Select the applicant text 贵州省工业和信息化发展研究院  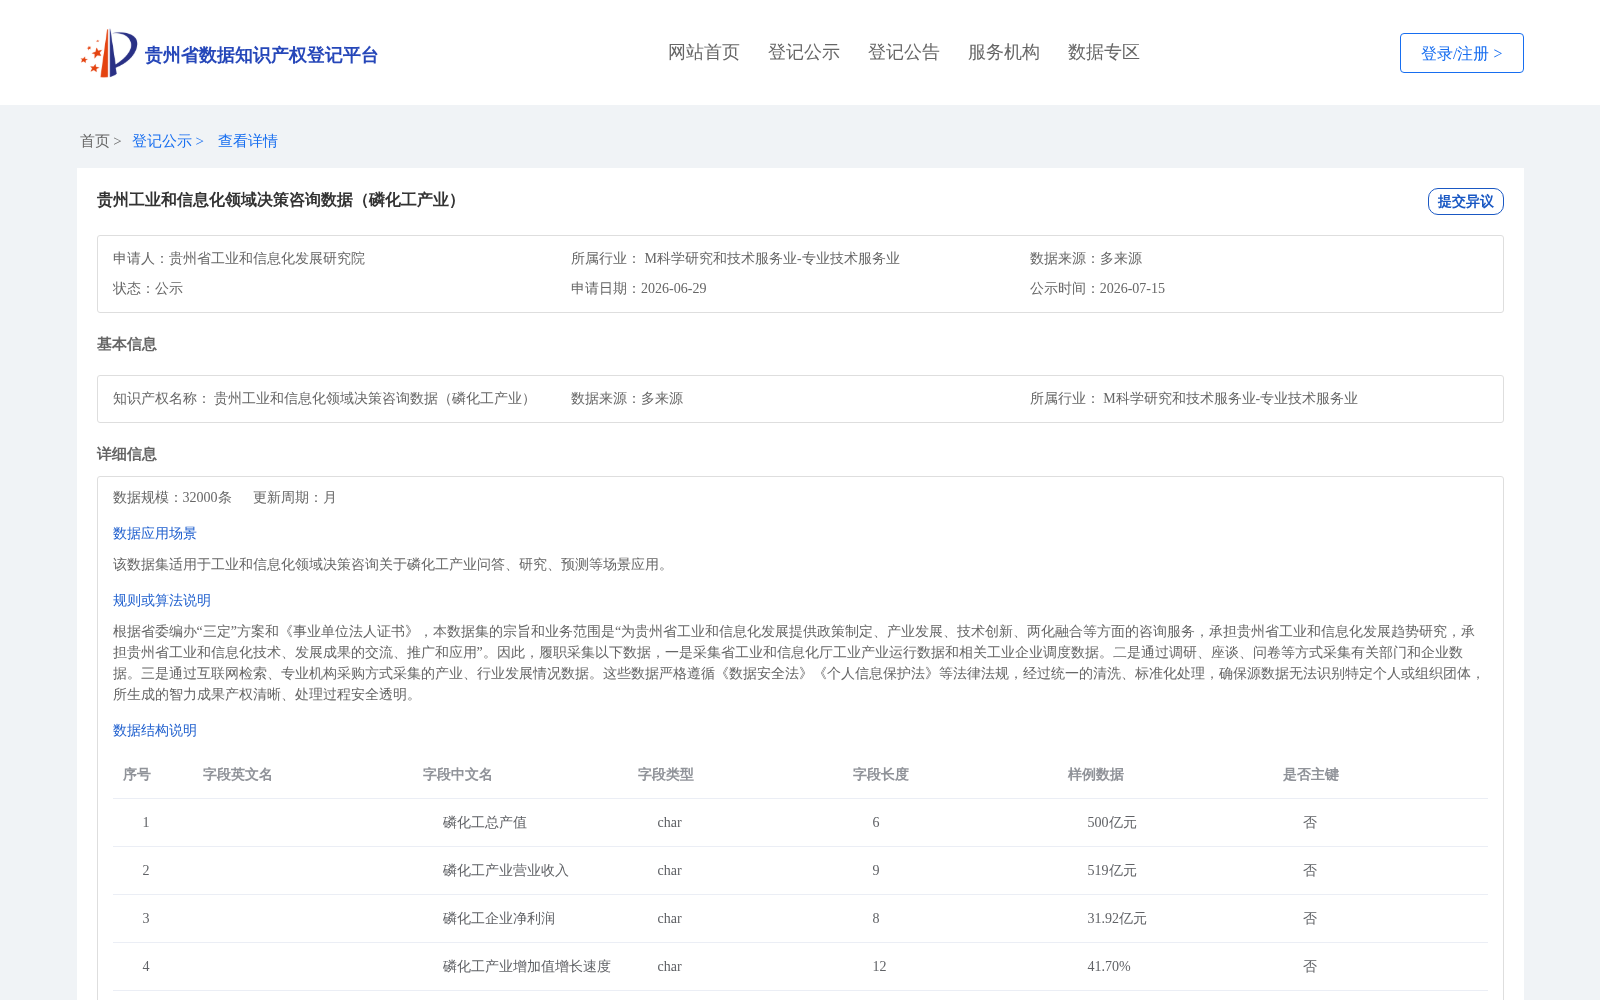(267, 258)
